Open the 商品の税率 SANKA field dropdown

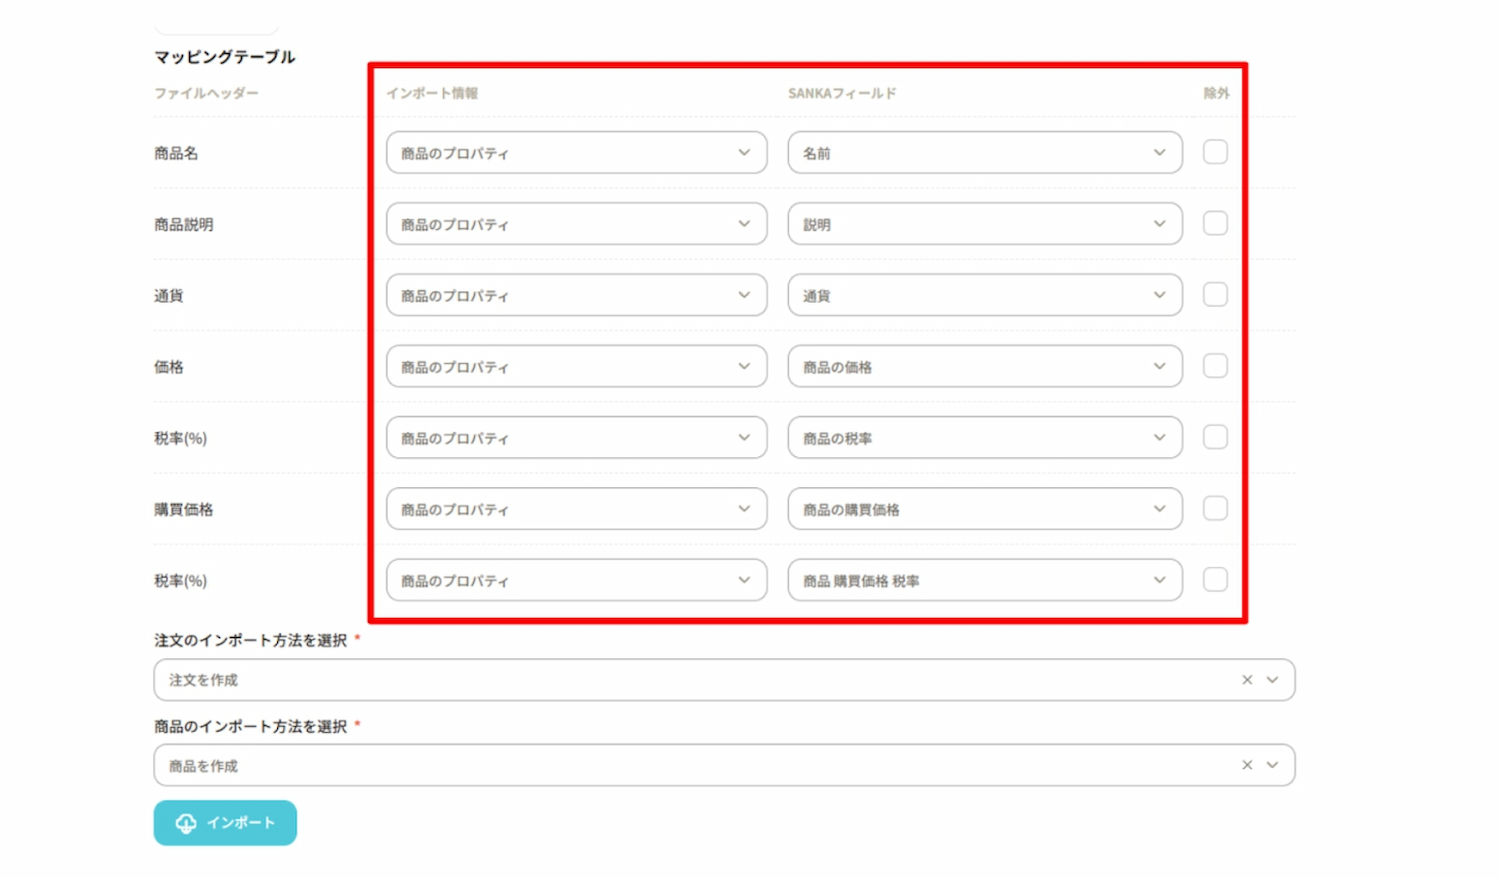(984, 438)
